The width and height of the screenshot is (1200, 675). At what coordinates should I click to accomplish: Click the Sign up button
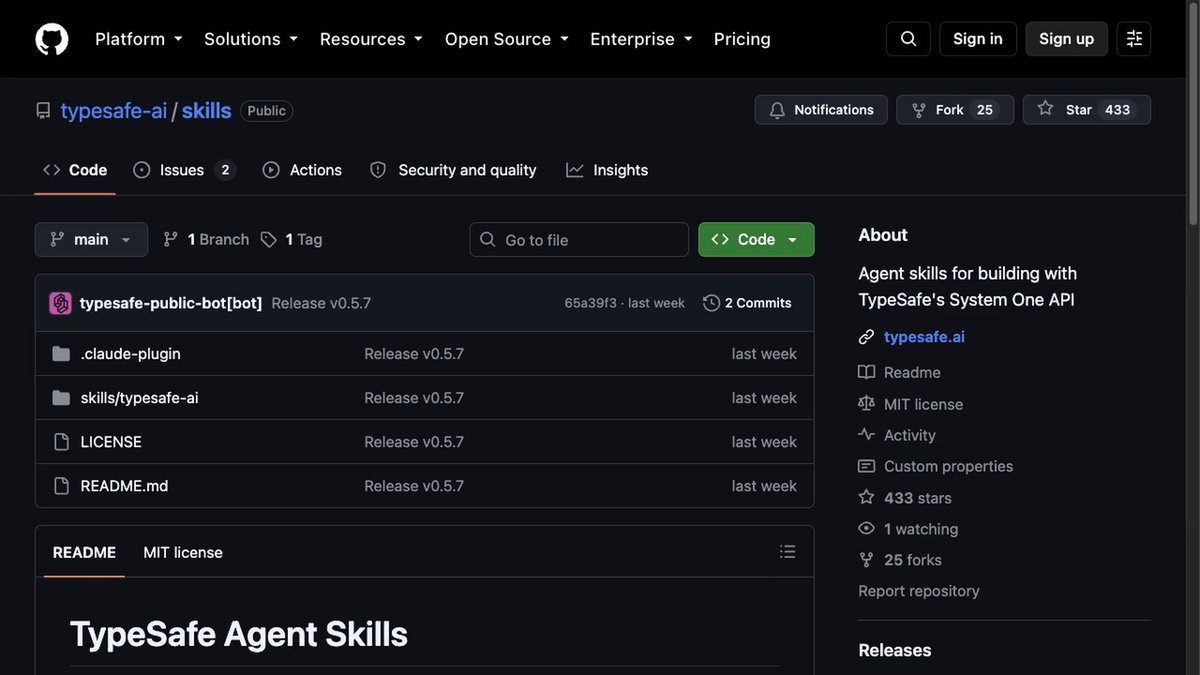point(1067,39)
